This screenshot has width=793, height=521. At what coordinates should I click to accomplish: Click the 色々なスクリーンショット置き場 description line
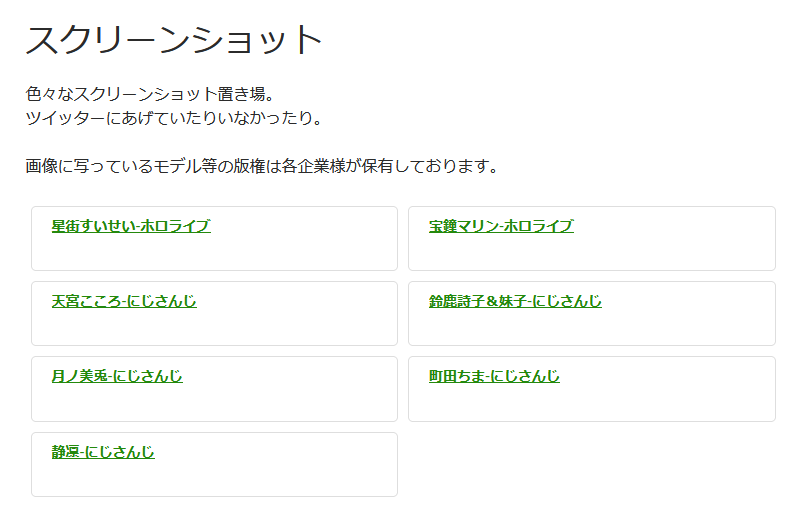(x=150, y=95)
